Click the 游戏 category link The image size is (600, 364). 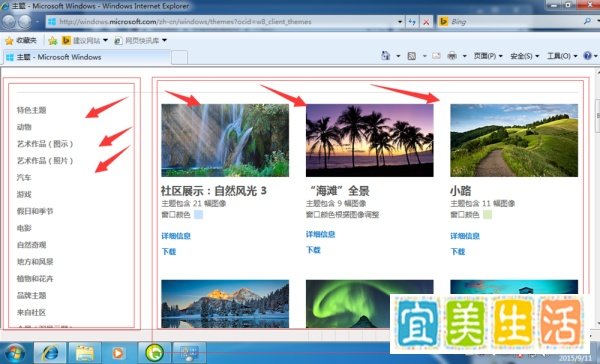click(24, 194)
